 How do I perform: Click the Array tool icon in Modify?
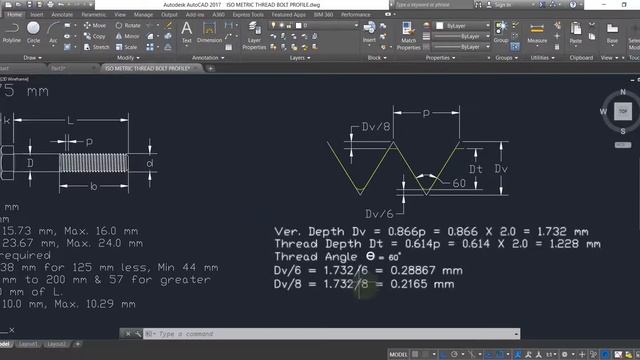tap(150, 47)
